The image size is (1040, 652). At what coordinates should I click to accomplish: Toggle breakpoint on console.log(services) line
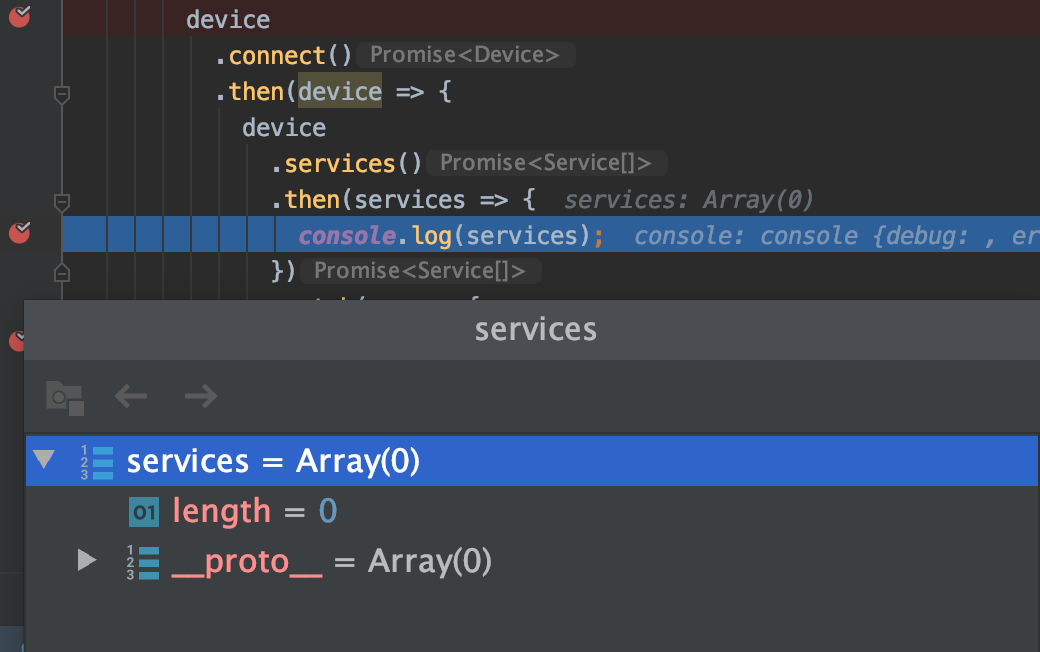[x=19, y=232]
